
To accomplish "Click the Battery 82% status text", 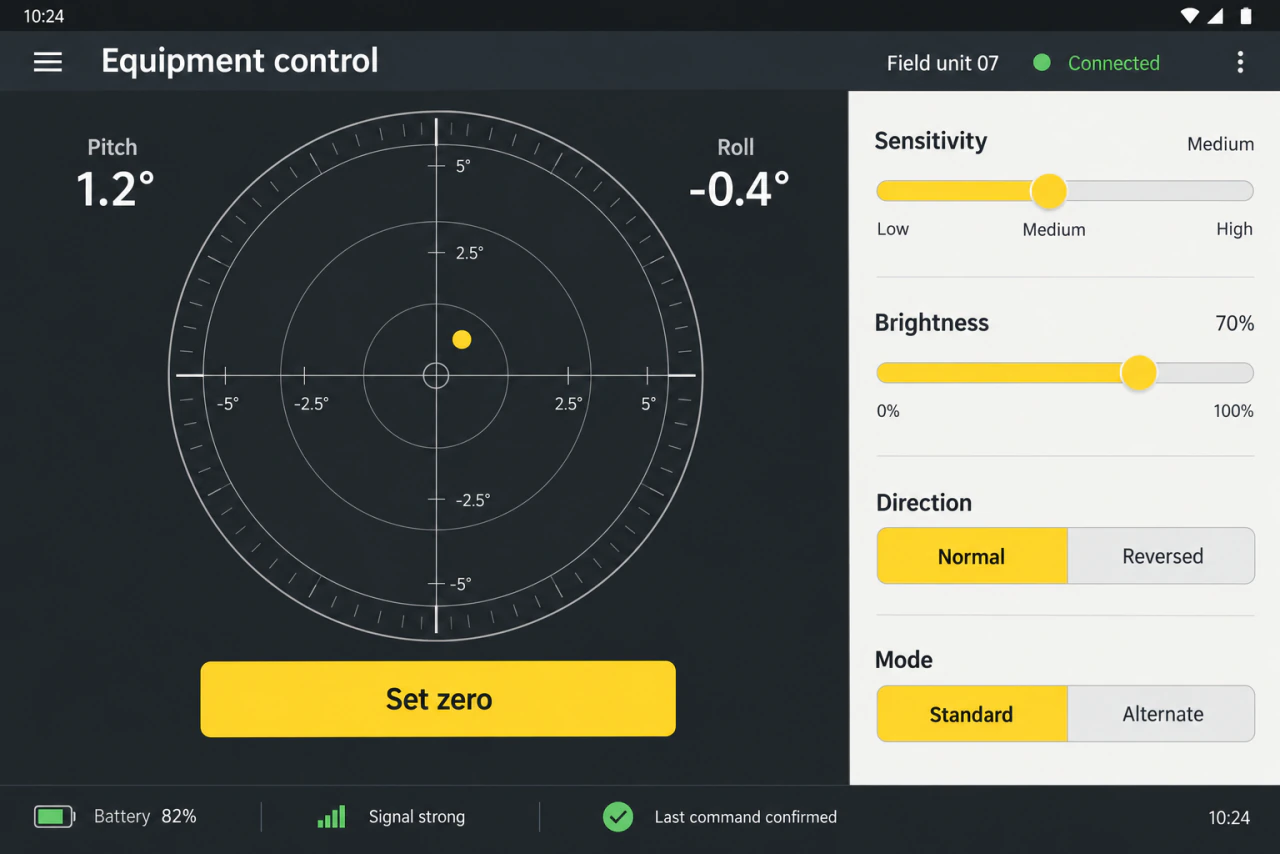I will (145, 817).
